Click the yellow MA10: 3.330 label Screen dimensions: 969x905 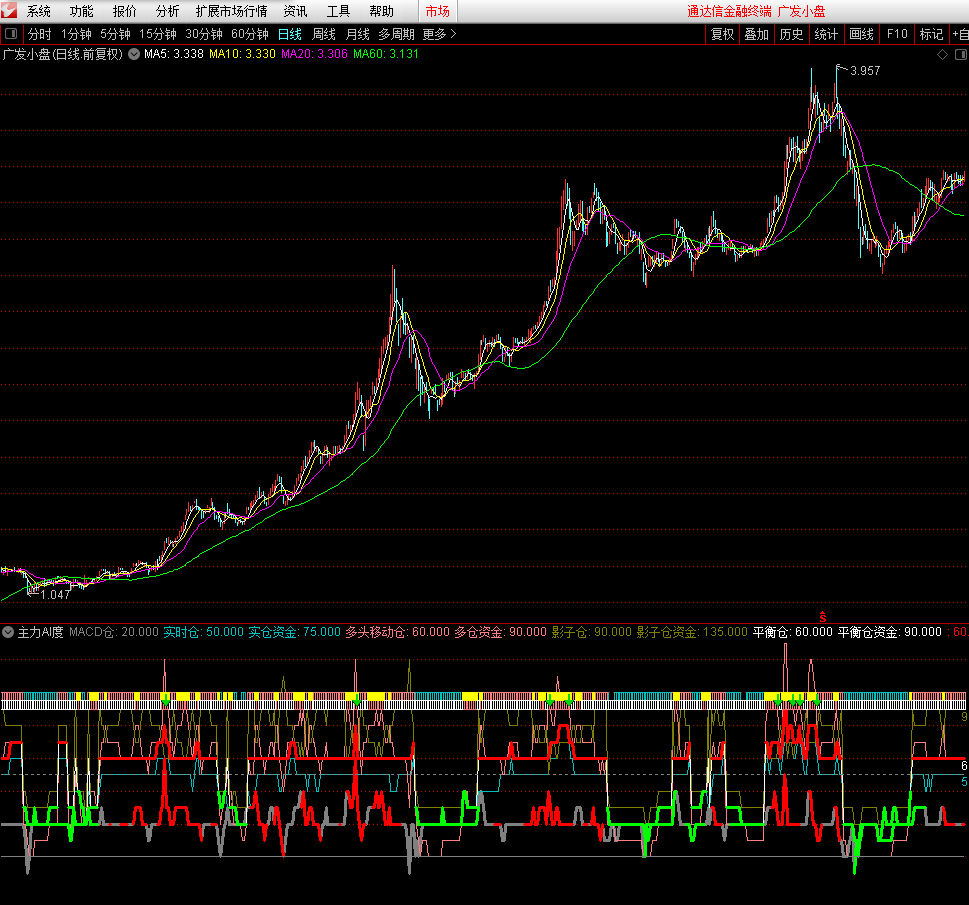[242, 54]
